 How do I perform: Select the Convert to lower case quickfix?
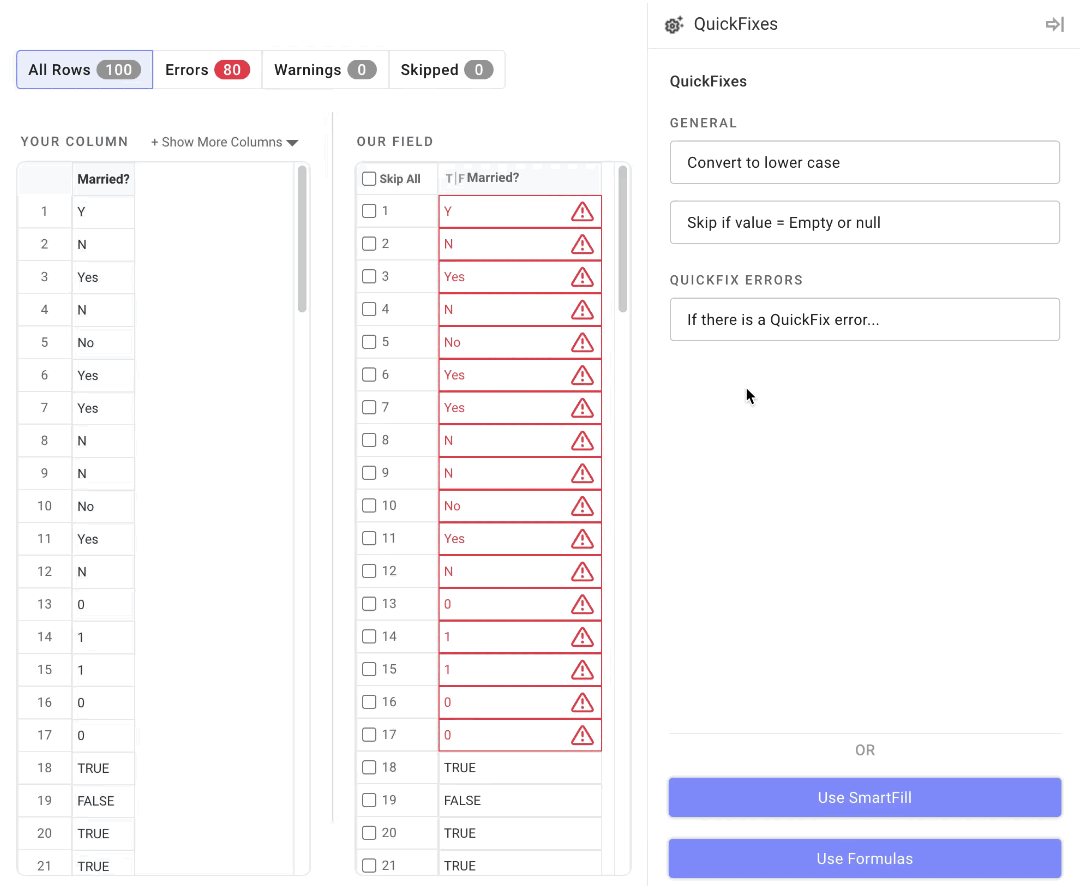click(x=864, y=163)
